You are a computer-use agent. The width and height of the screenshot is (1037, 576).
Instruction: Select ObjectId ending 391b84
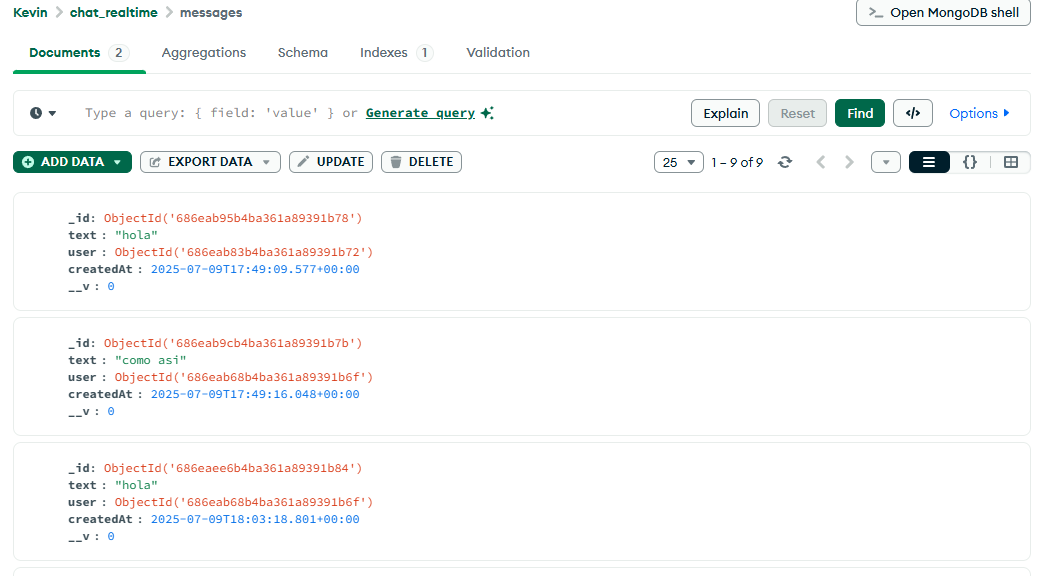tap(233, 468)
